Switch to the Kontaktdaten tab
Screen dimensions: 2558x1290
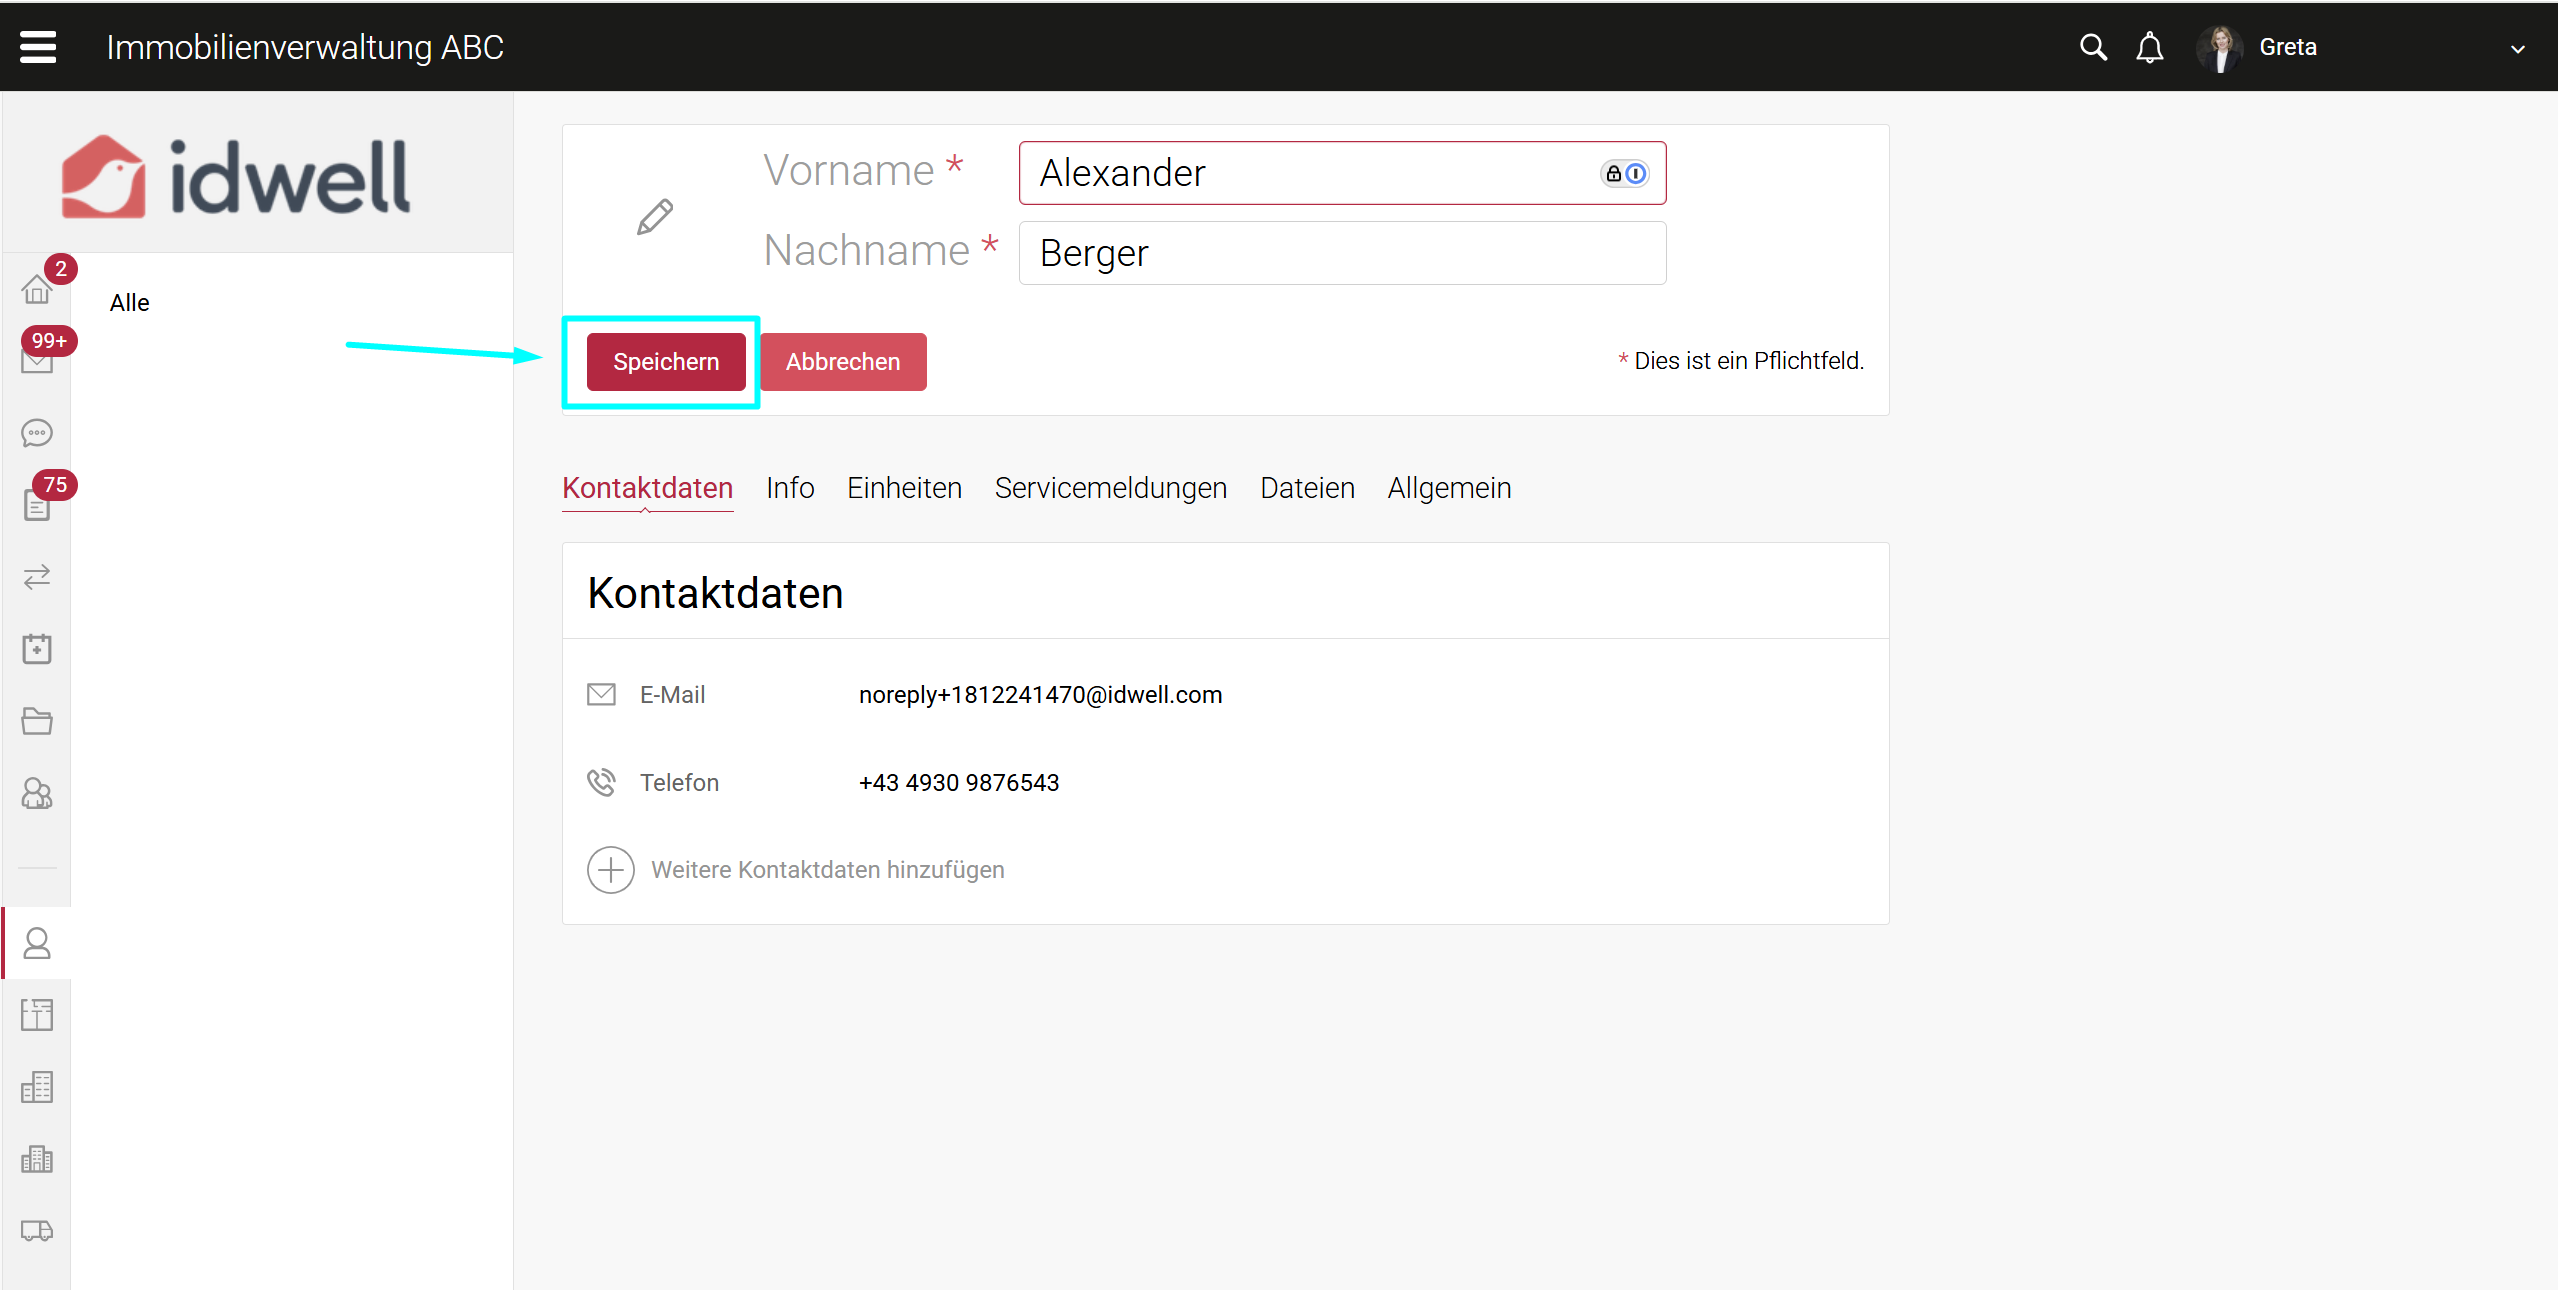point(647,488)
